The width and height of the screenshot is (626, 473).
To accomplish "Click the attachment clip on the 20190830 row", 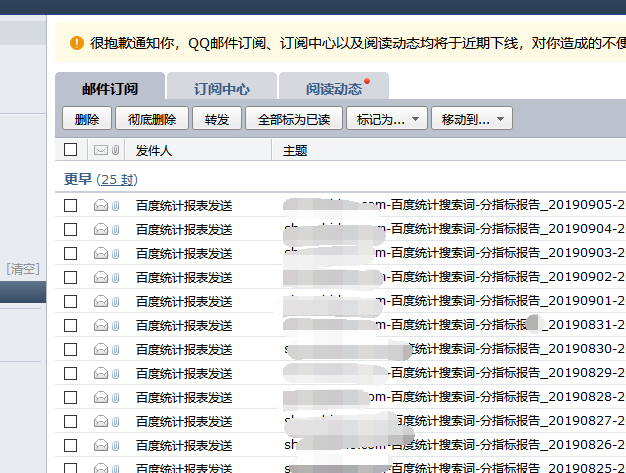I will (x=116, y=350).
